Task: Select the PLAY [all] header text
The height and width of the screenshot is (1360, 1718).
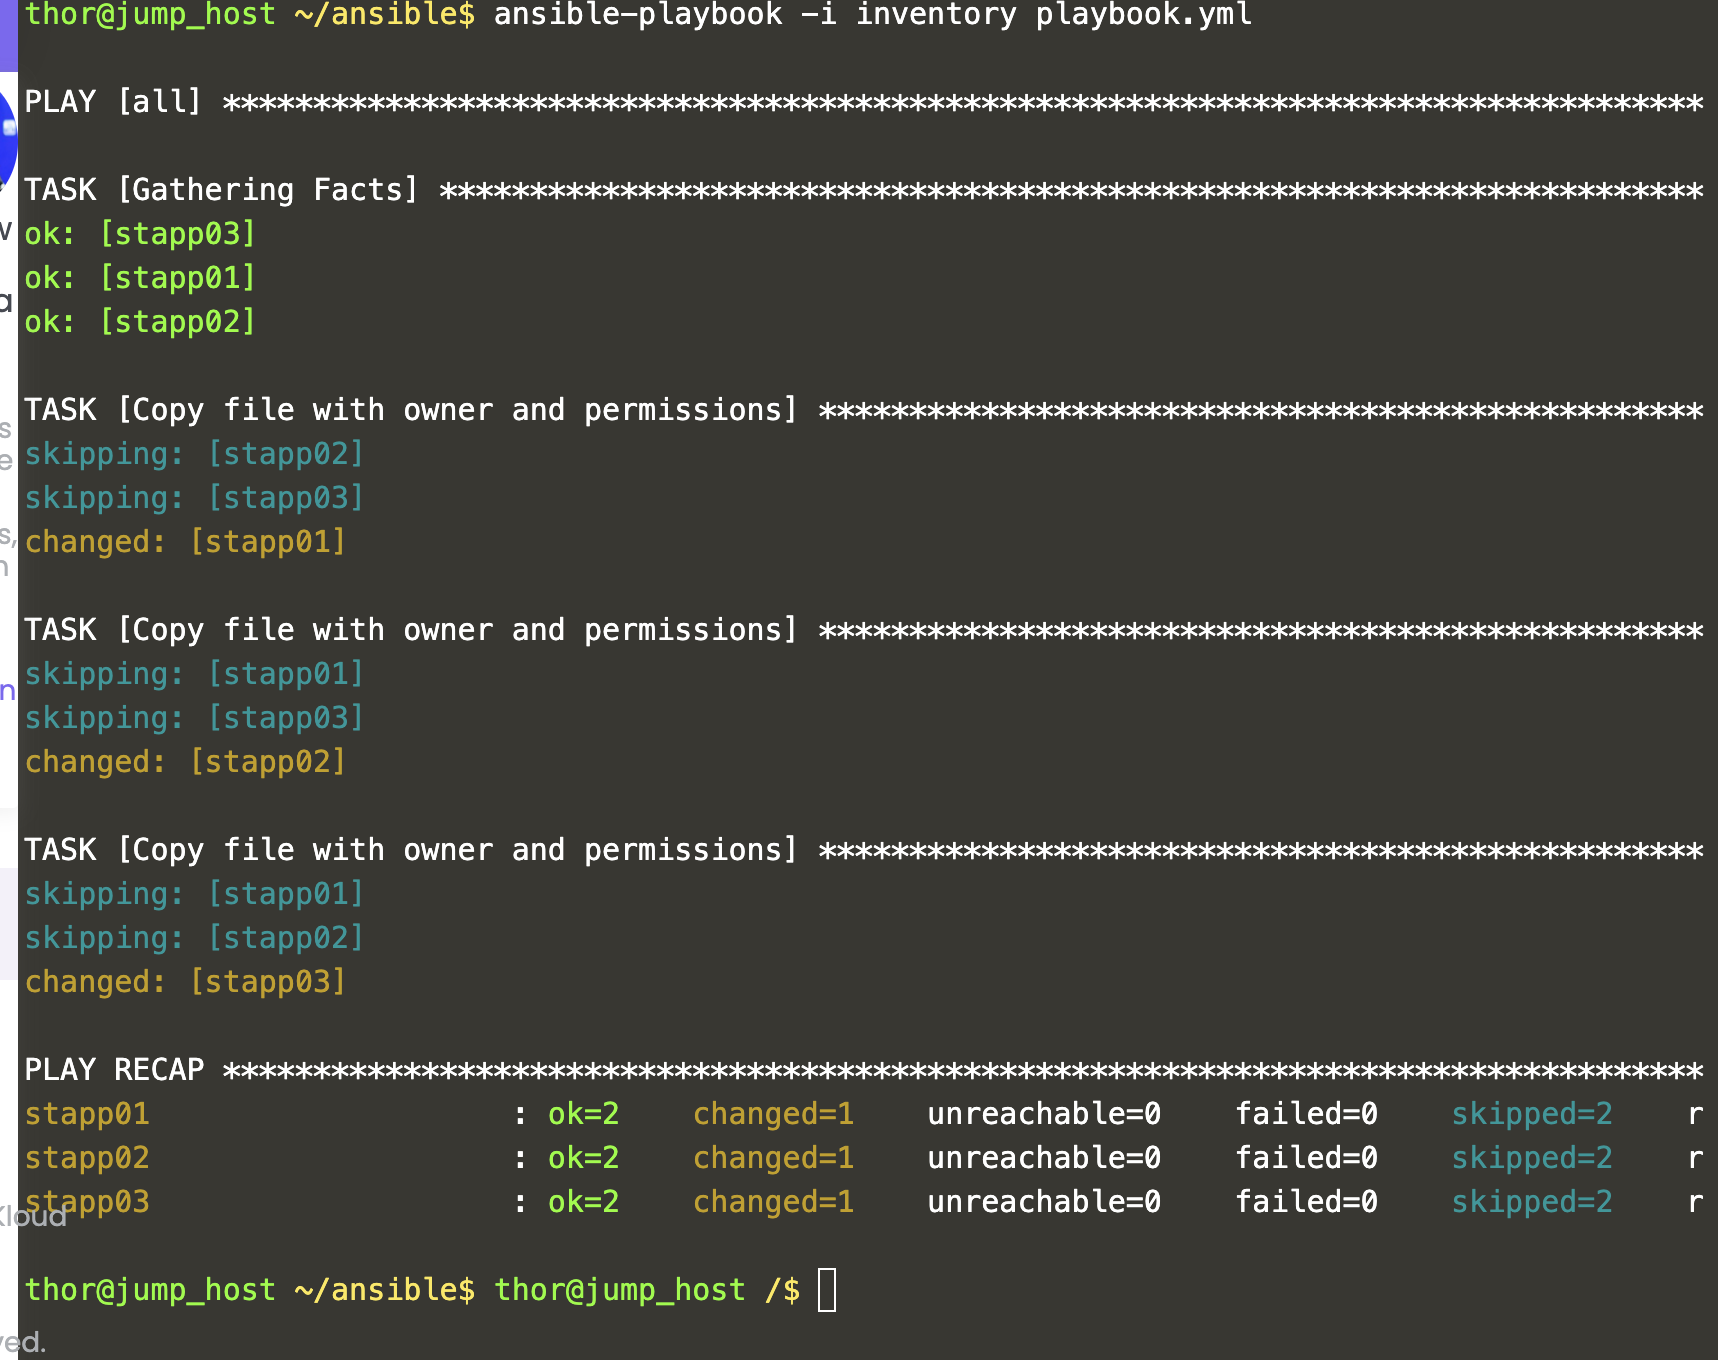Action: click(x=113, y=102)
